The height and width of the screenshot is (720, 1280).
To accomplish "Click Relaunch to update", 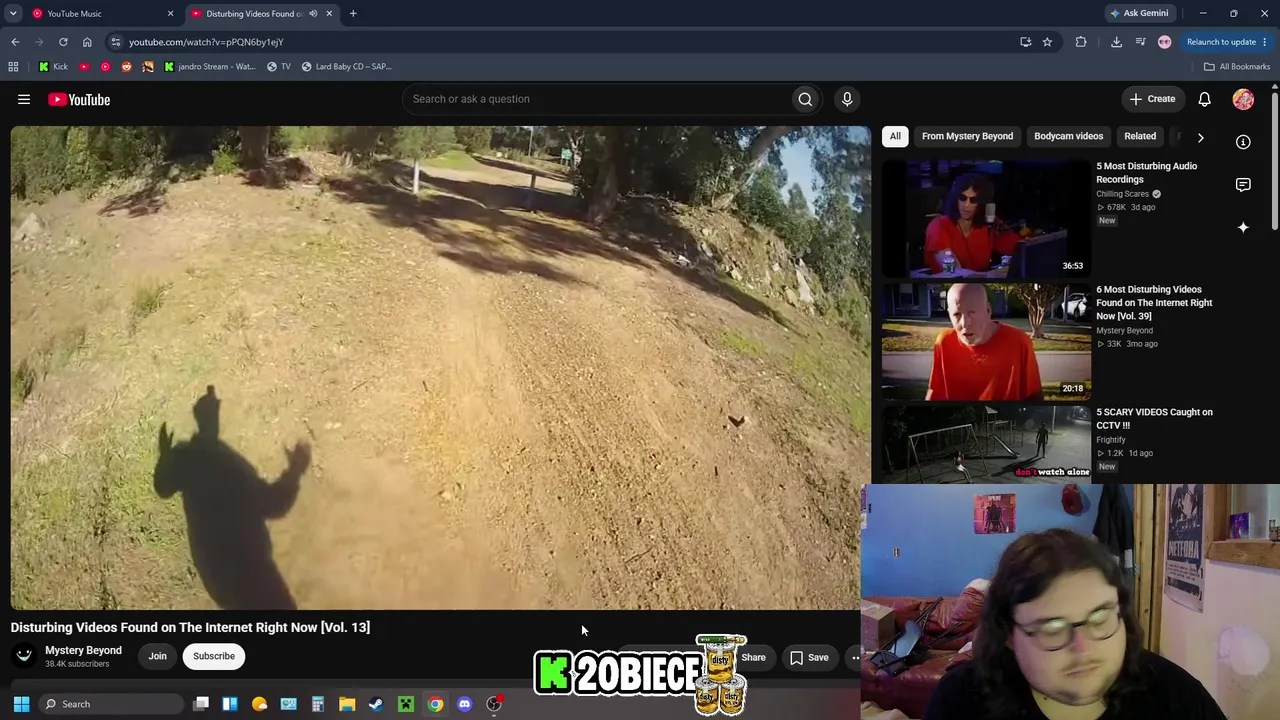I will 1221,42.
